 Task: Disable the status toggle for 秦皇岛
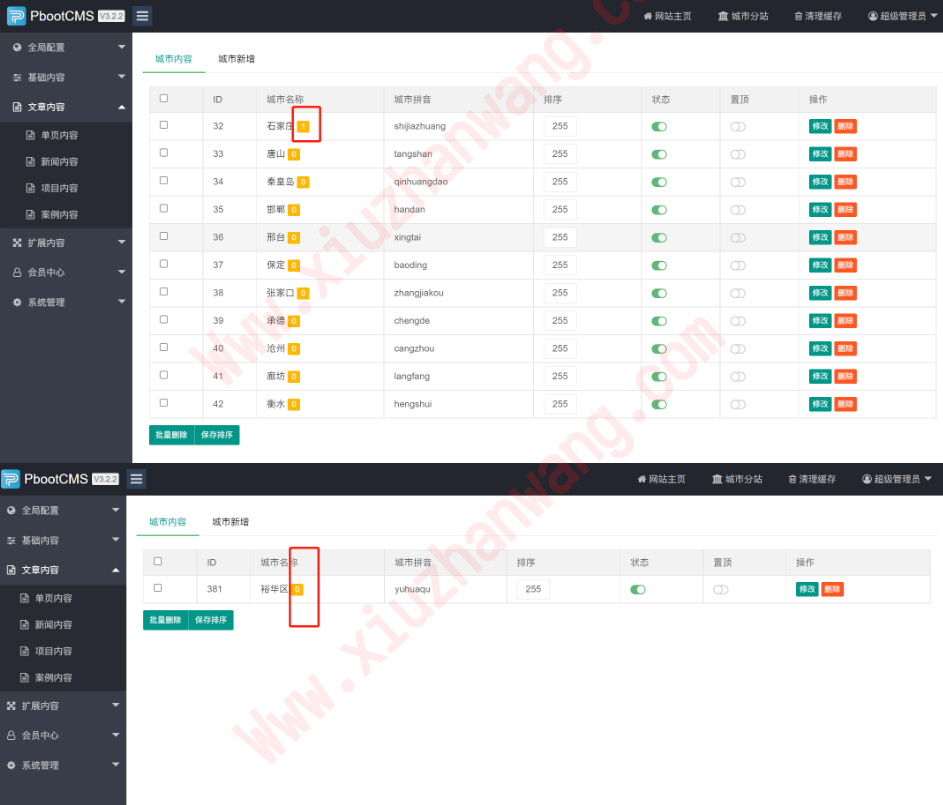(x=659, y=182)
